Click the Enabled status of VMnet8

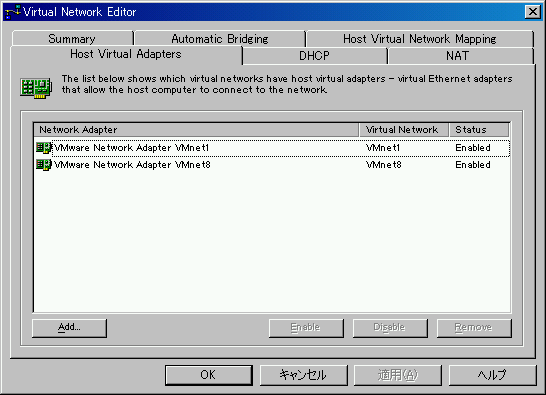[x=473, y=164]
